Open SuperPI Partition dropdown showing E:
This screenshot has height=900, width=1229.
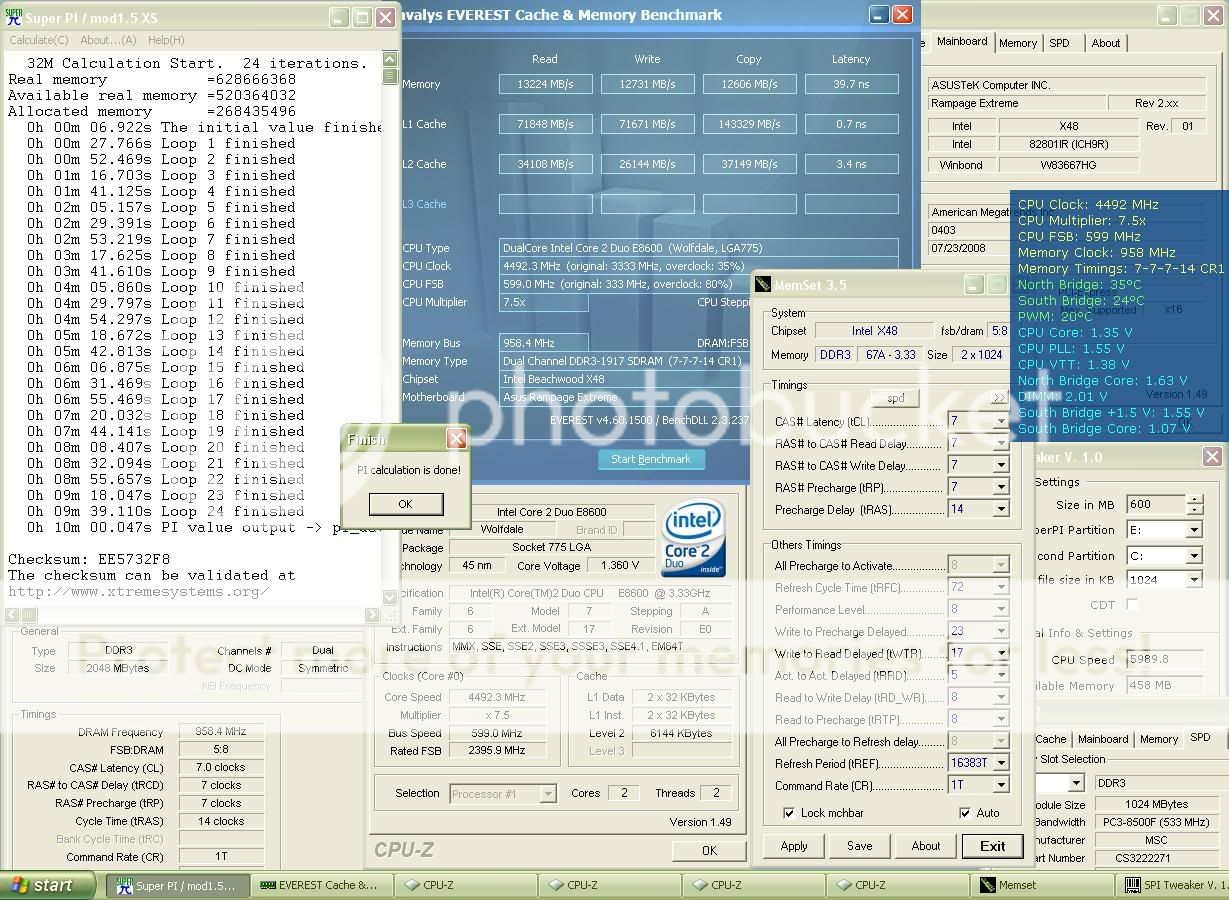(x=1194, y=530)
